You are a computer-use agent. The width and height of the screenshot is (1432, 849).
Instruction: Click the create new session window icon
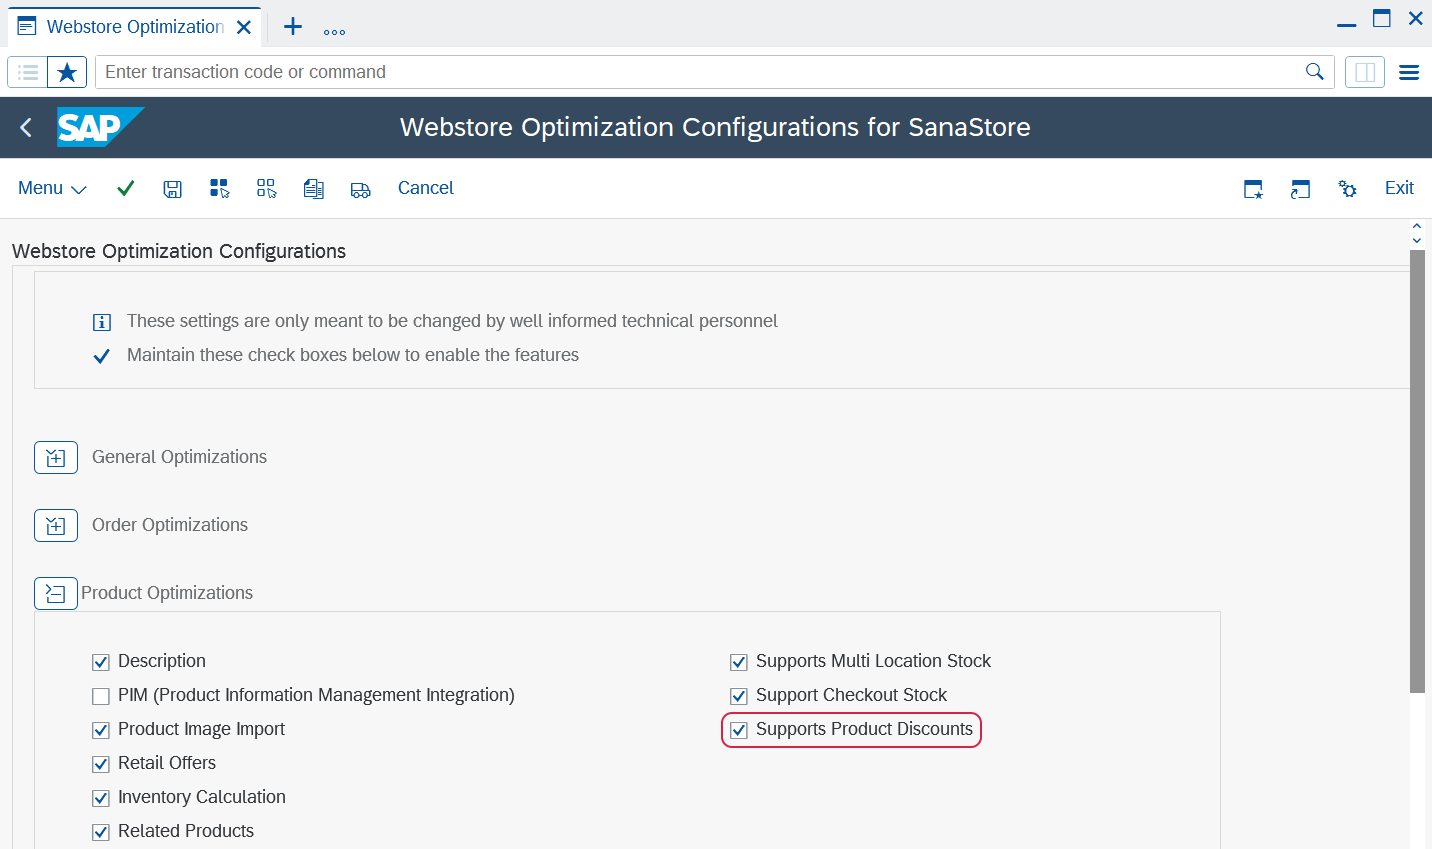point(1253,189)
